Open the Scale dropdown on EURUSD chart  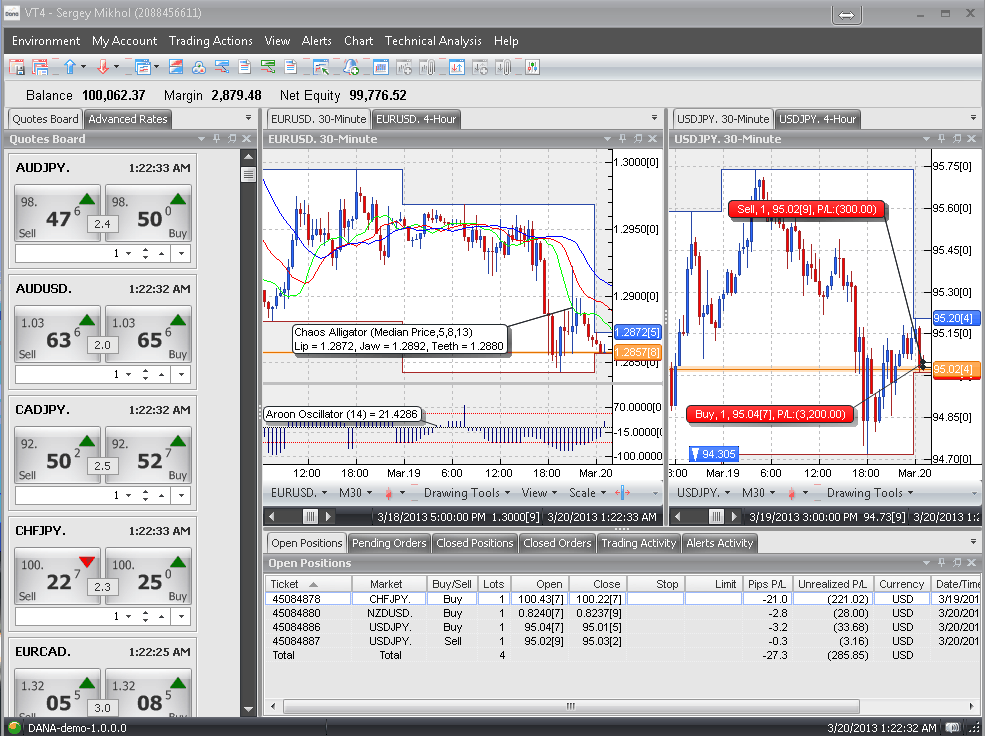click(x=587, y=493)
